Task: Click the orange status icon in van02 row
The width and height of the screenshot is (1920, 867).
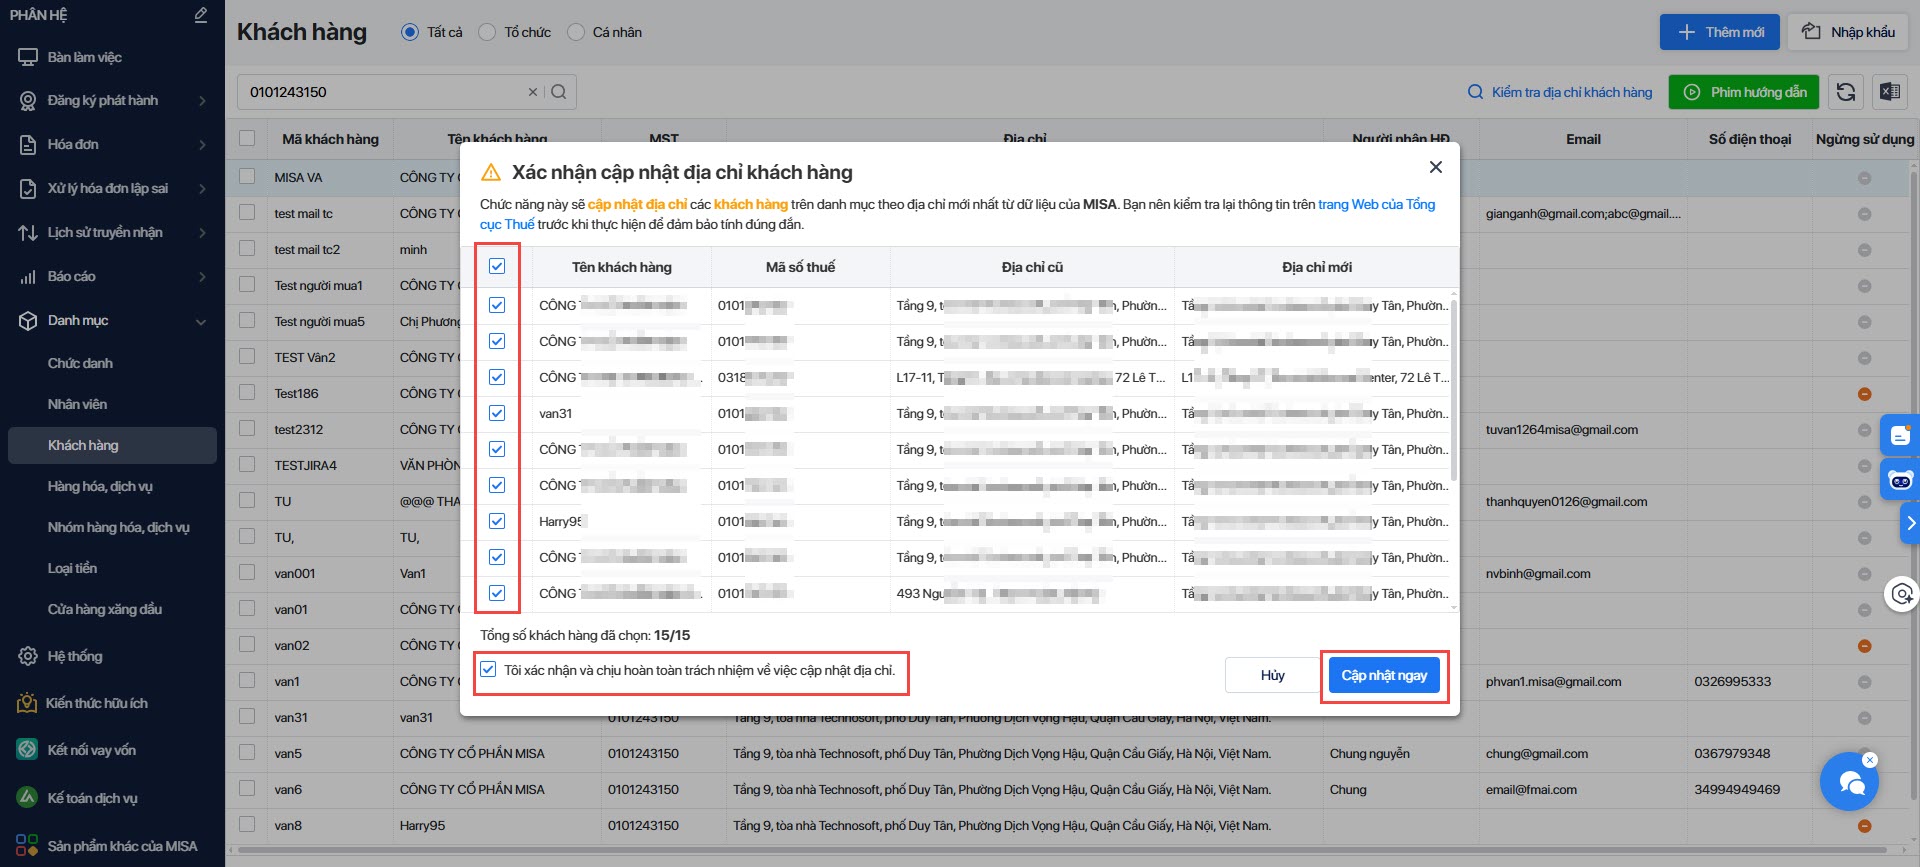Action: [x=1864, y=646]
